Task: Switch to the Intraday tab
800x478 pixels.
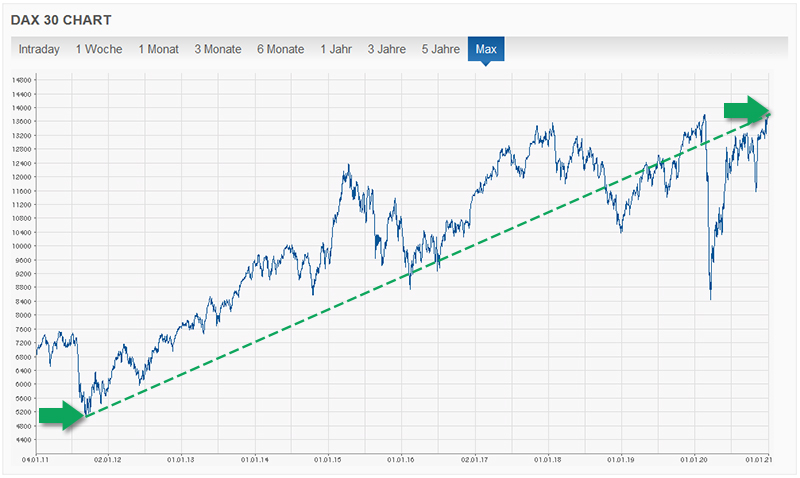Action: coord(39,49)
